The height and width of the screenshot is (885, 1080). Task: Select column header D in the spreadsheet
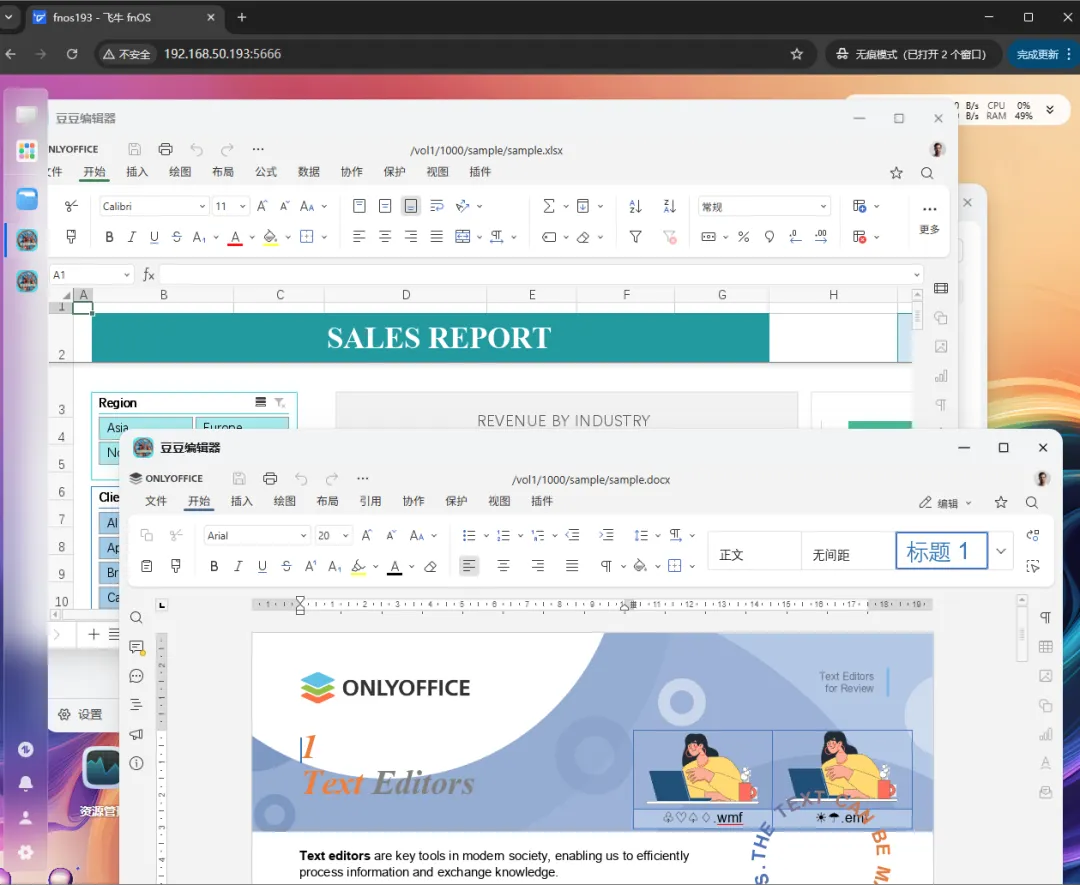click(x=406, y=295)
